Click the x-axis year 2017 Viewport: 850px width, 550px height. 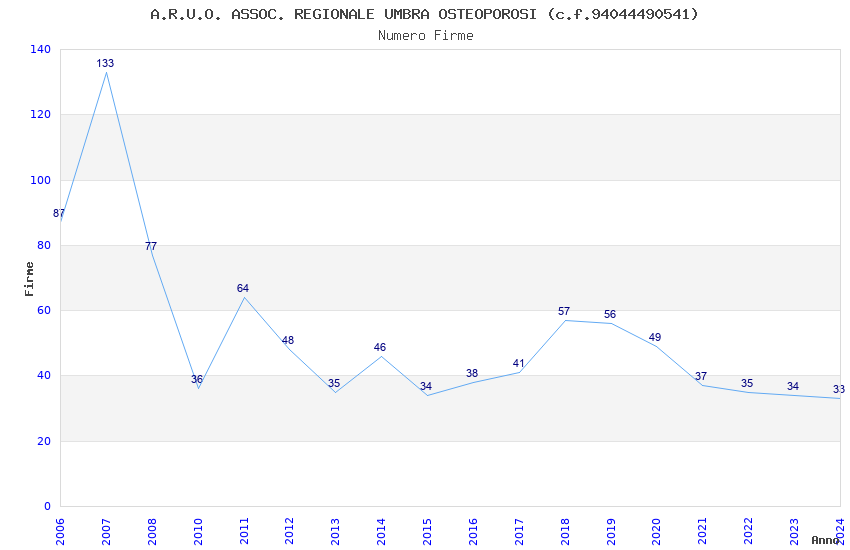coord(519,531)
